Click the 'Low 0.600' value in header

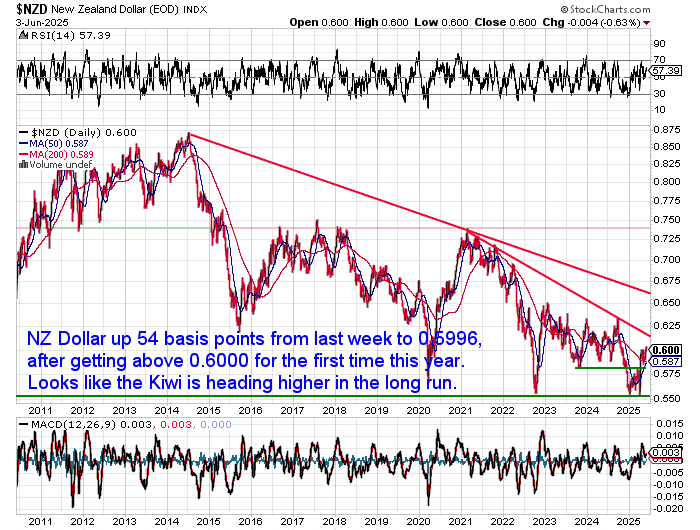click(x=441, y=22)
